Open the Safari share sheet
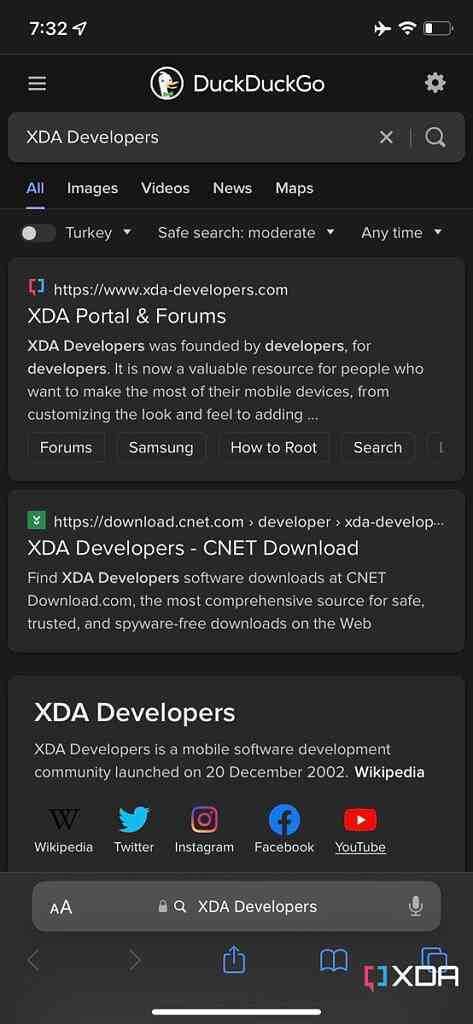473x1024 pixels. tap(234, 959)
